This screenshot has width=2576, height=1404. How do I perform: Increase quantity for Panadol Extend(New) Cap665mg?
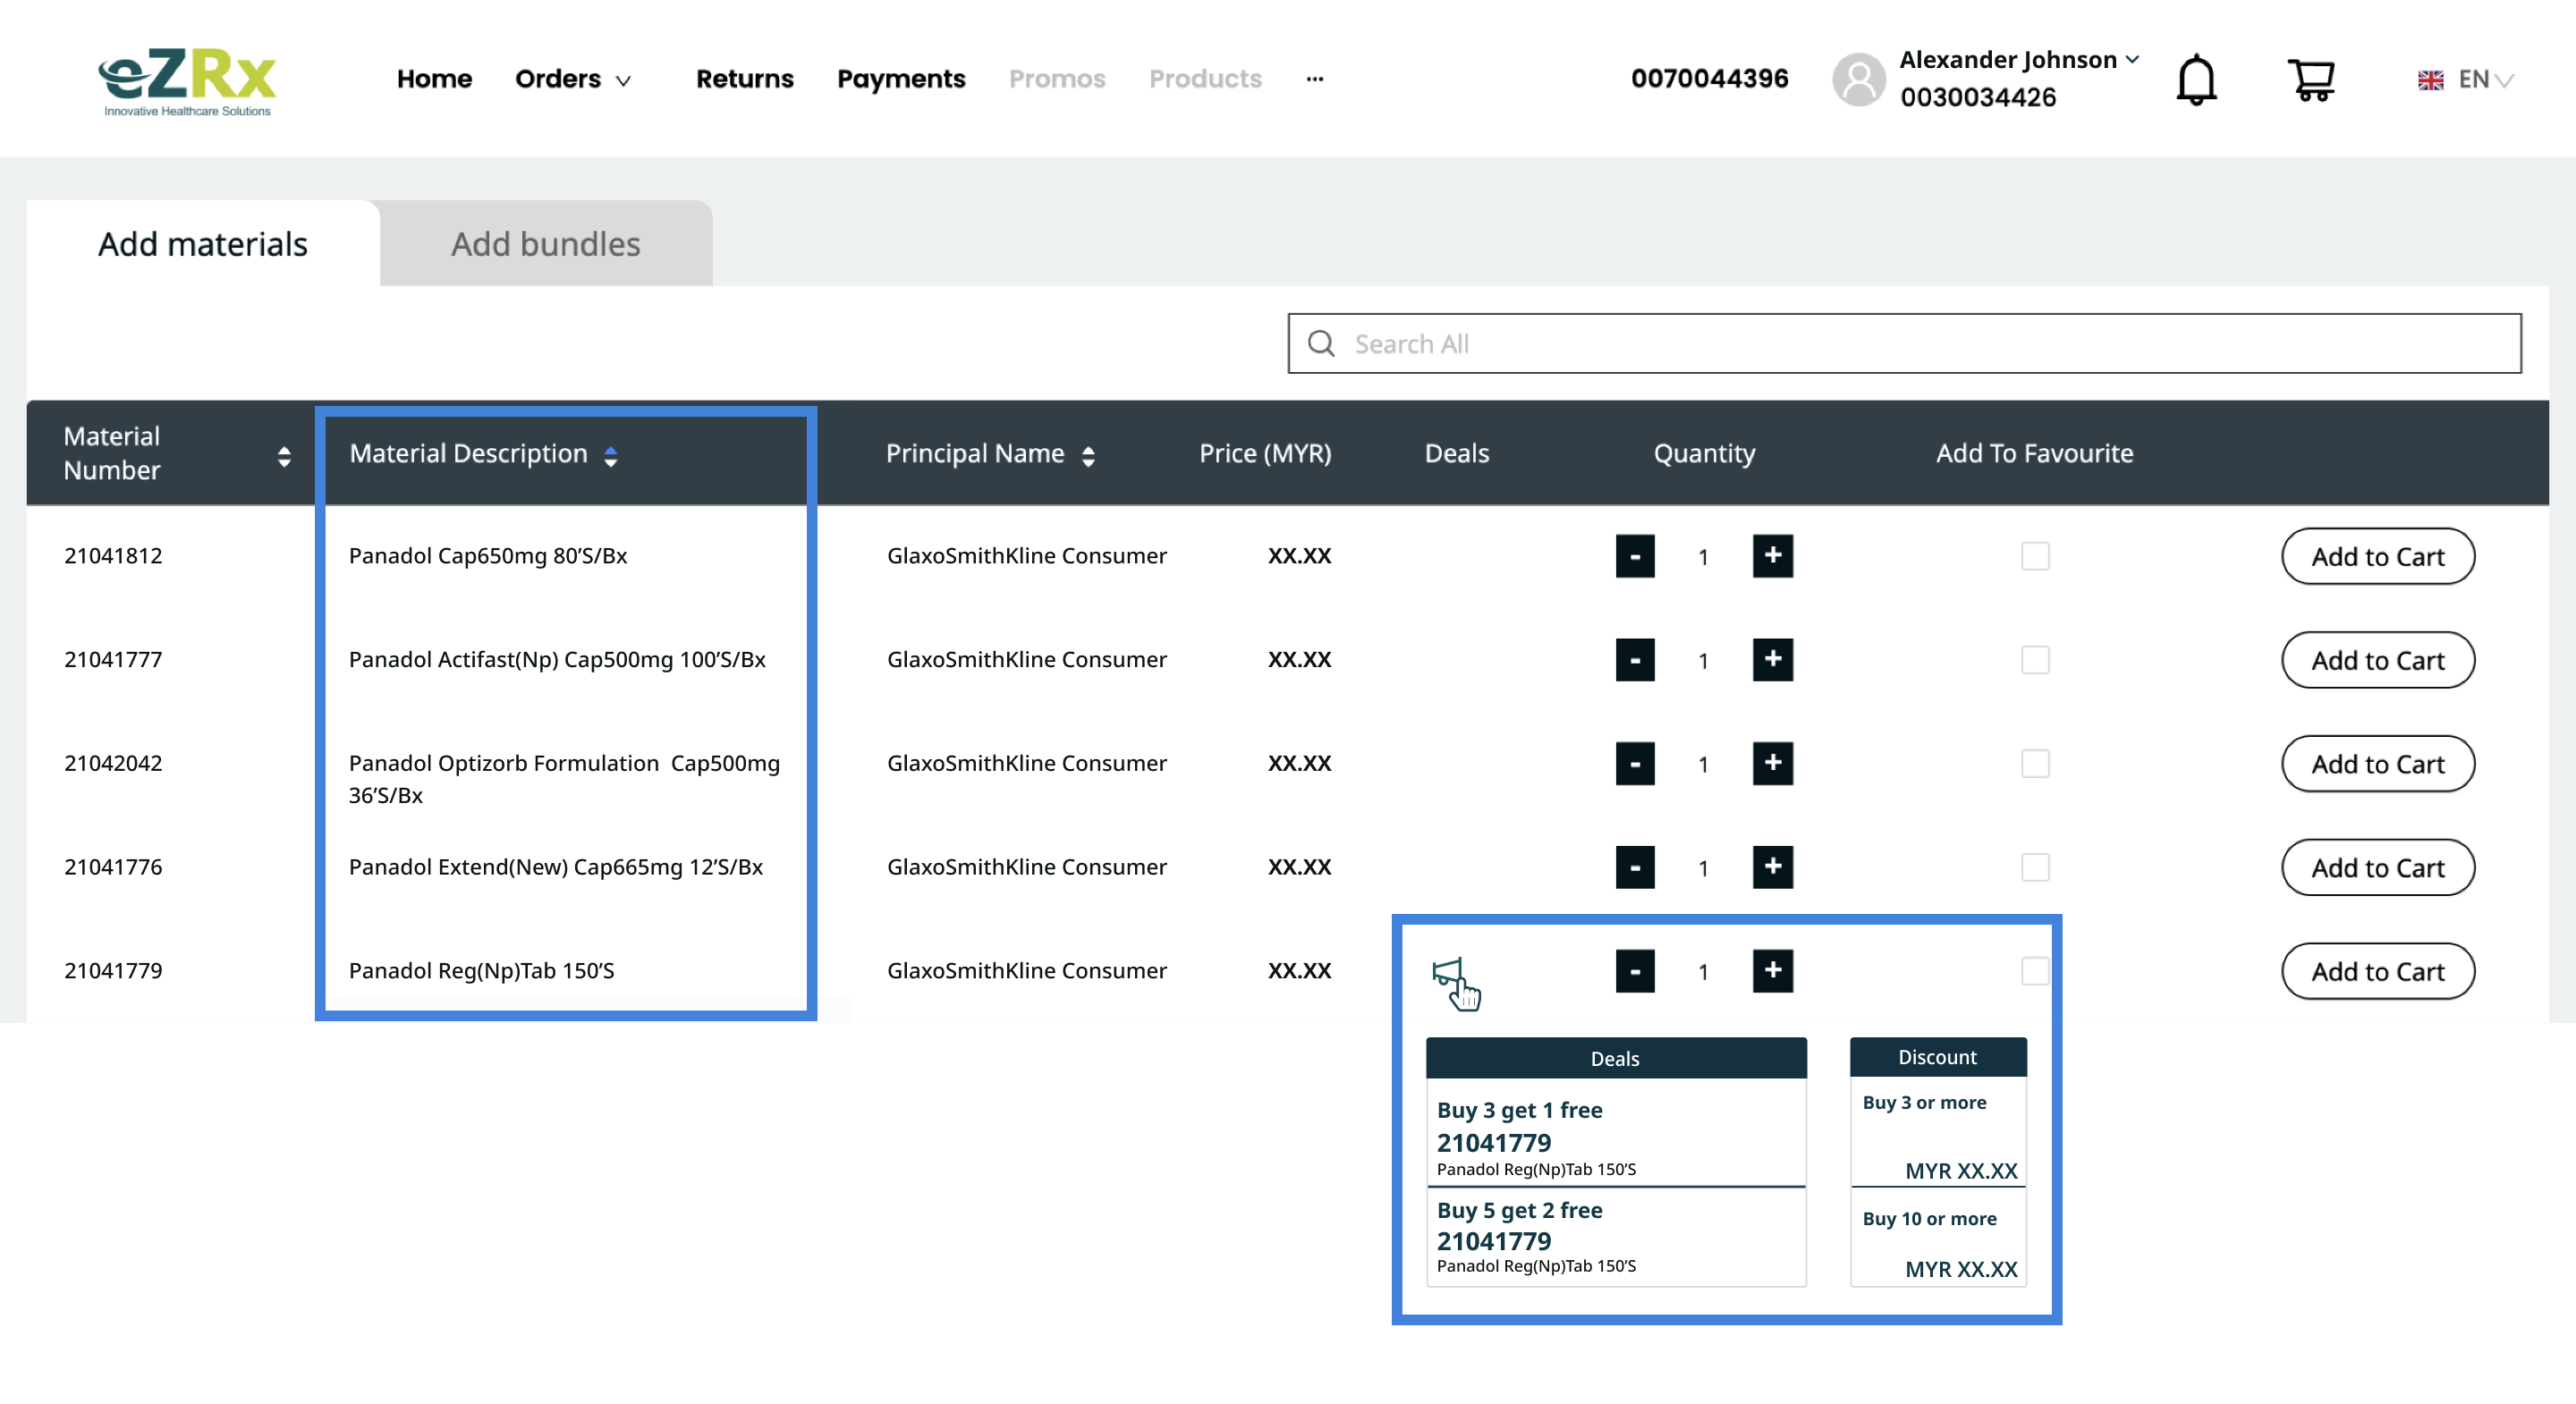tap(1772, 867)
